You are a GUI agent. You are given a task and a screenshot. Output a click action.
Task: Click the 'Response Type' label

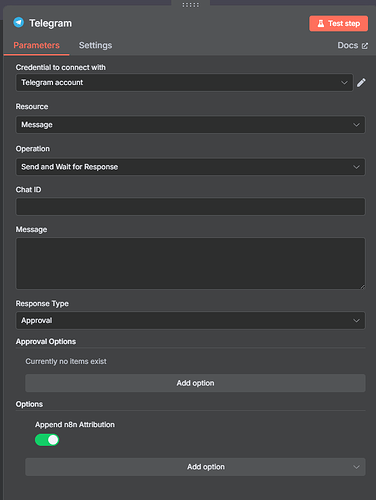[42, 304]
